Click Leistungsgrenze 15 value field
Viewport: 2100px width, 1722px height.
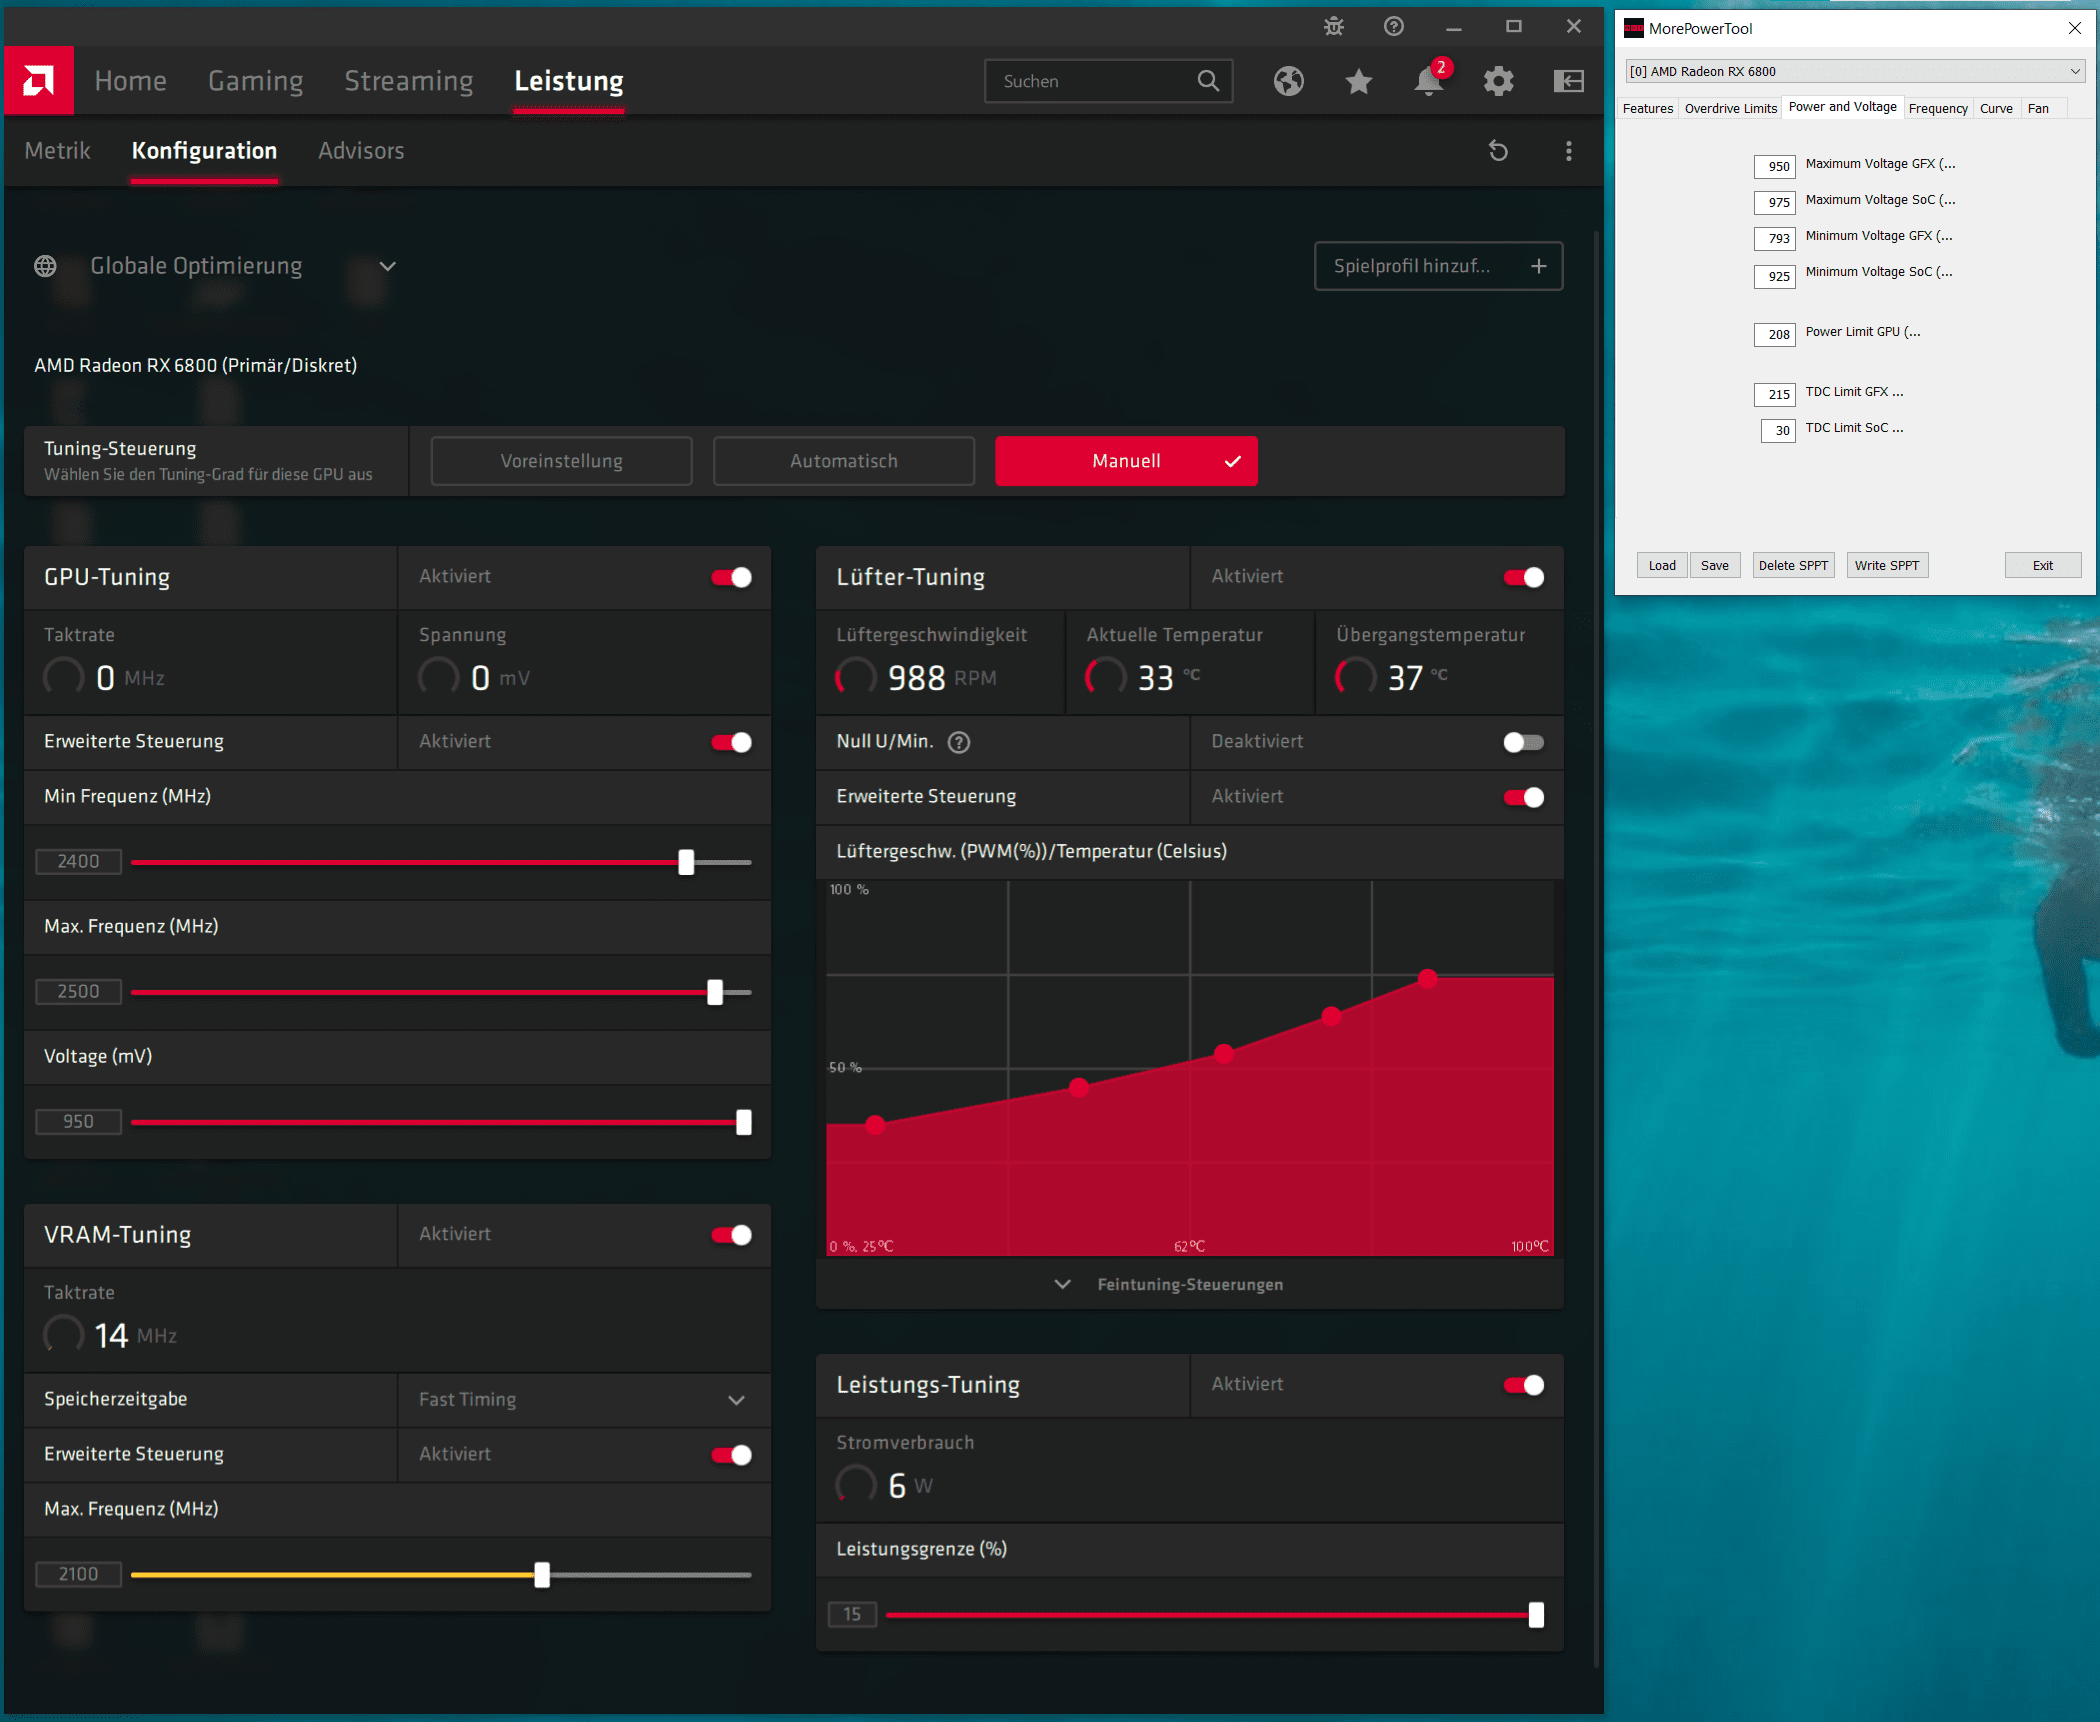coord(852,1614)
